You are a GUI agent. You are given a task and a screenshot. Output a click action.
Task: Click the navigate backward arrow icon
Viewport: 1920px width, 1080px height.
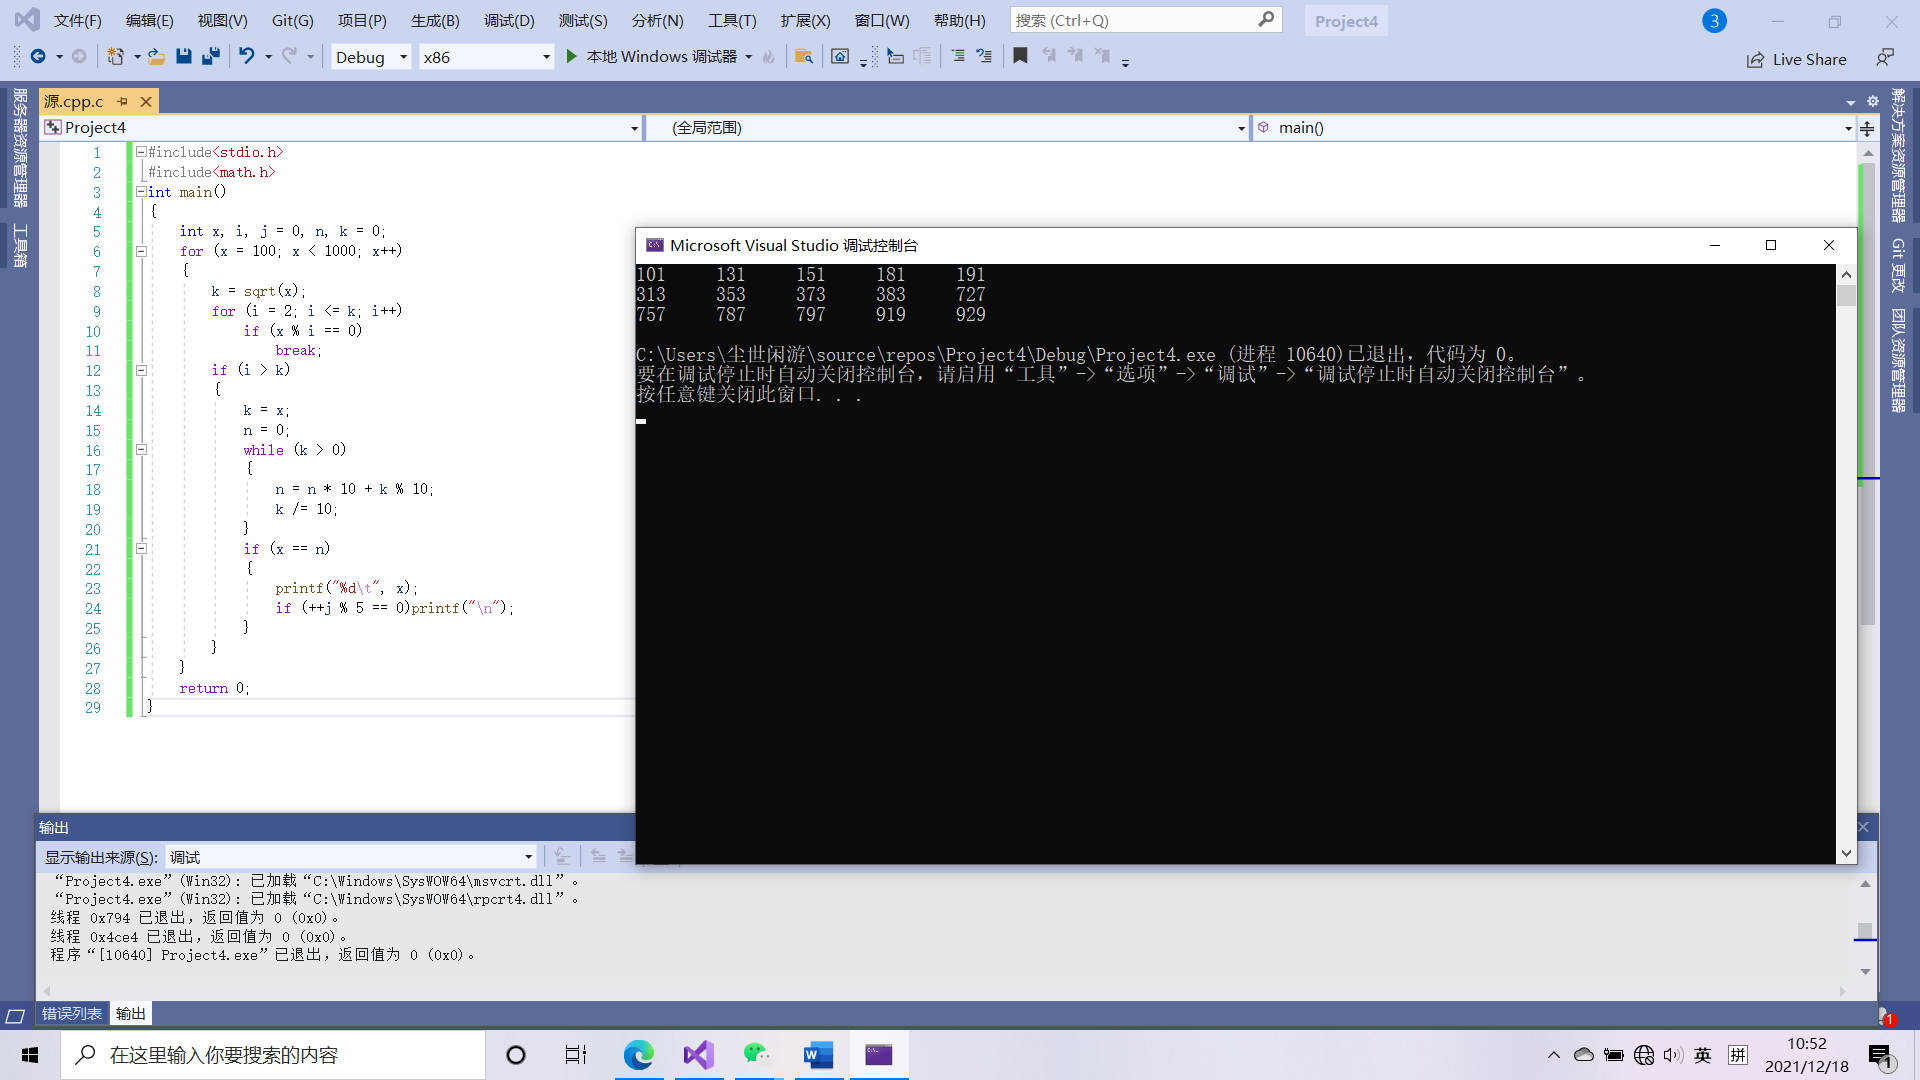tap(38, 57)
